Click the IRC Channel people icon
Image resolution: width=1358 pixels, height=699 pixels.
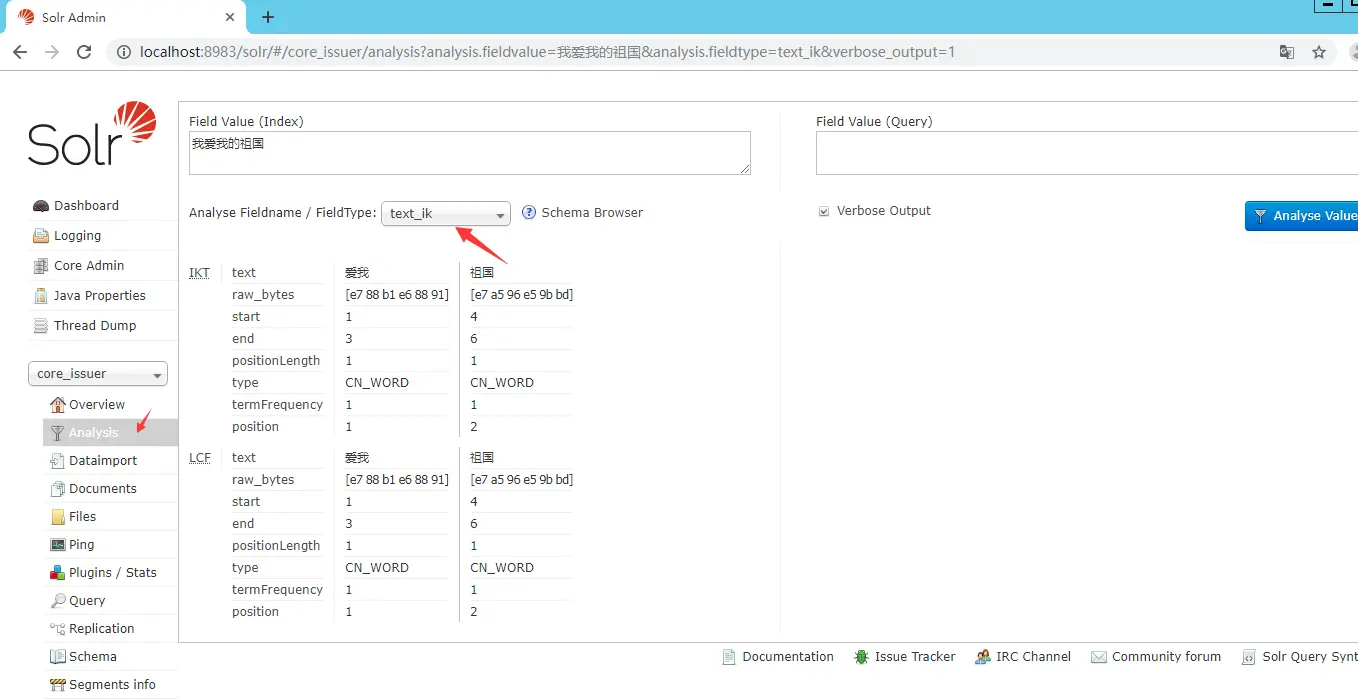[983, 657]
